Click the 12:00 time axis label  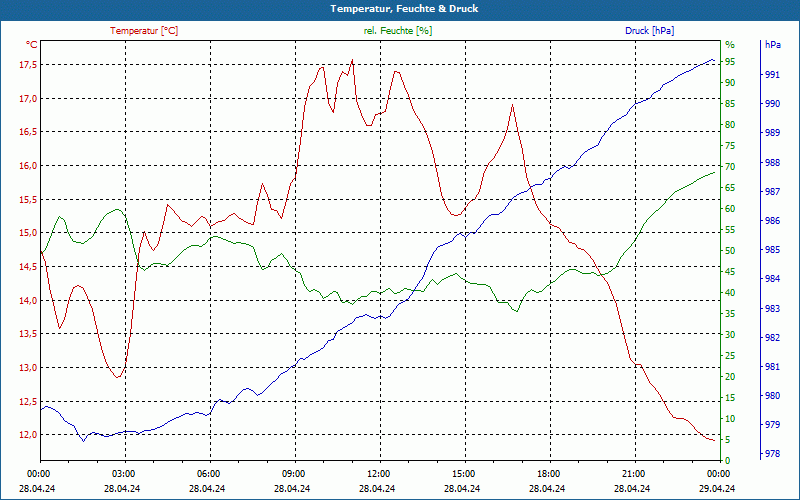(378, 473)
